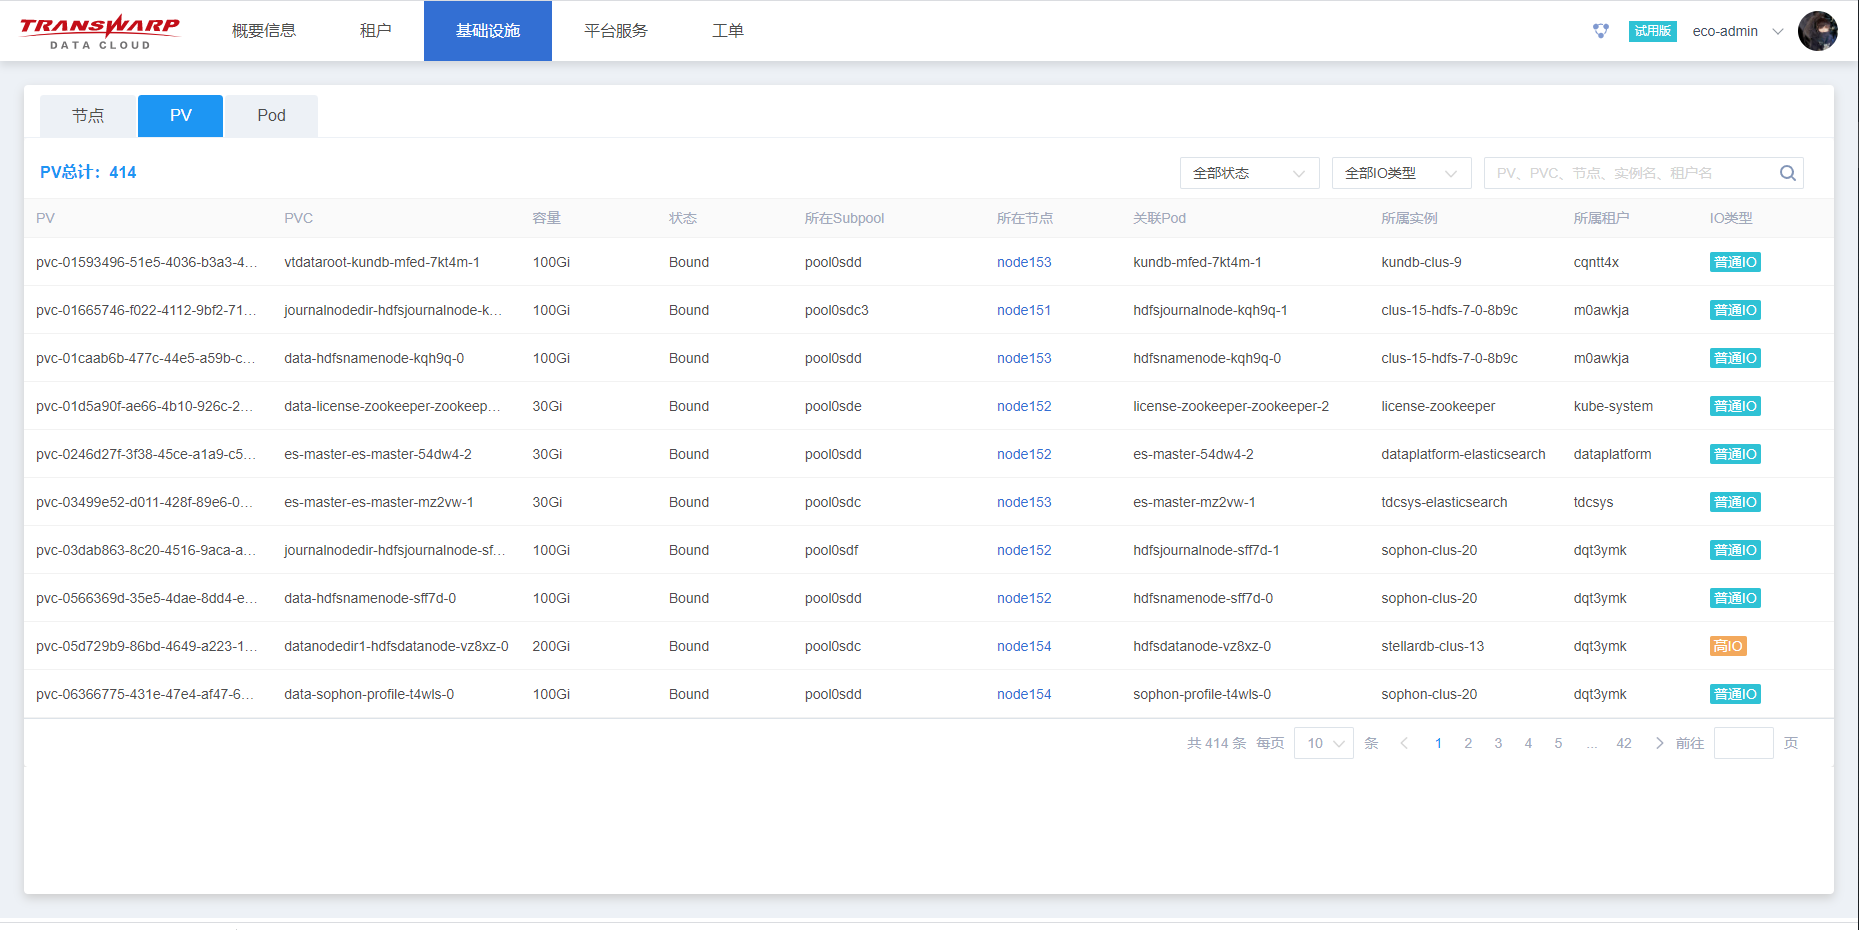Go to page 3
The image size is (1859, 930).
pyautogui.click(x=1498, y=743)
